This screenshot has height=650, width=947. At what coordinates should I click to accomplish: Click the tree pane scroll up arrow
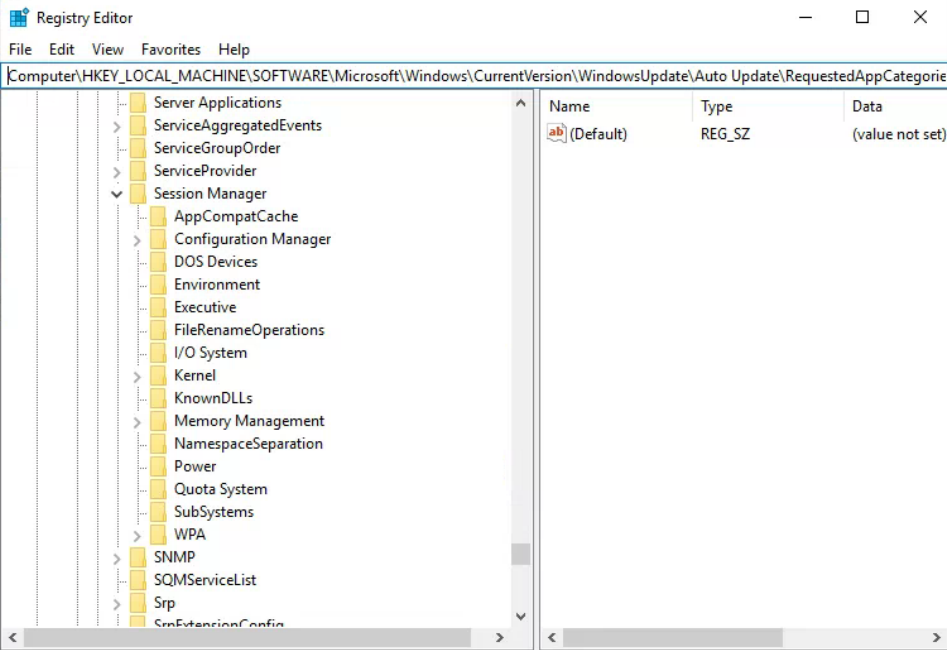[521, 103]
